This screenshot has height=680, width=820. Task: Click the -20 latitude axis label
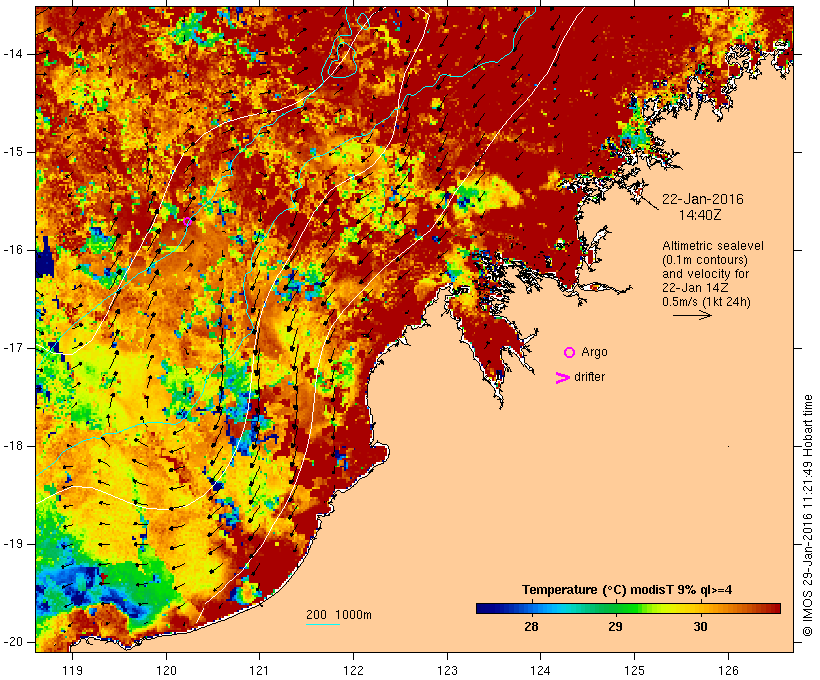[13, 642]
